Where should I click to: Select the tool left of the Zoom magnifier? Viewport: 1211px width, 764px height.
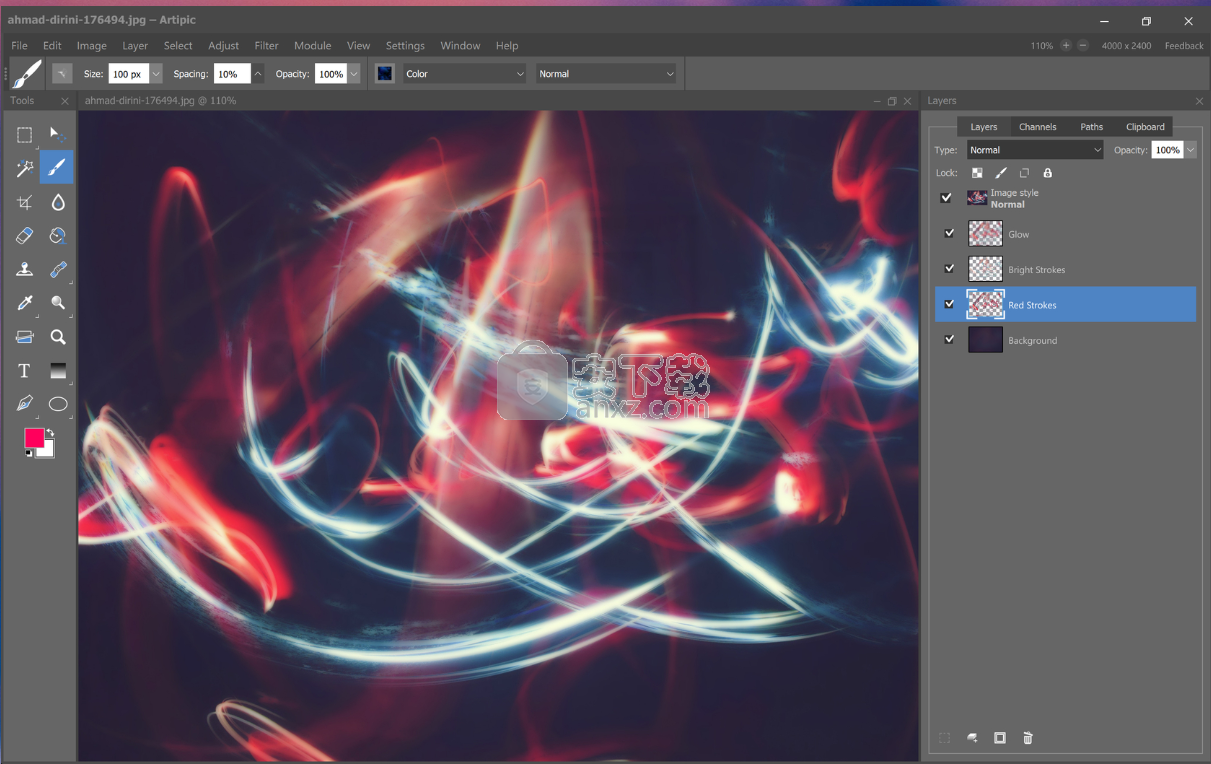pyautogui.click(x=25, y=337)
